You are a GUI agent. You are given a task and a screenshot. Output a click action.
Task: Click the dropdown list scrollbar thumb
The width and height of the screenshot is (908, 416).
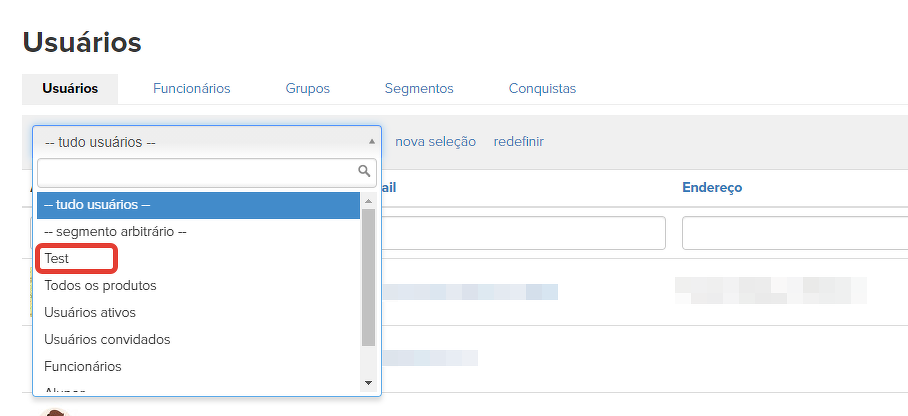pyautogui.click(x=368, y=275)
